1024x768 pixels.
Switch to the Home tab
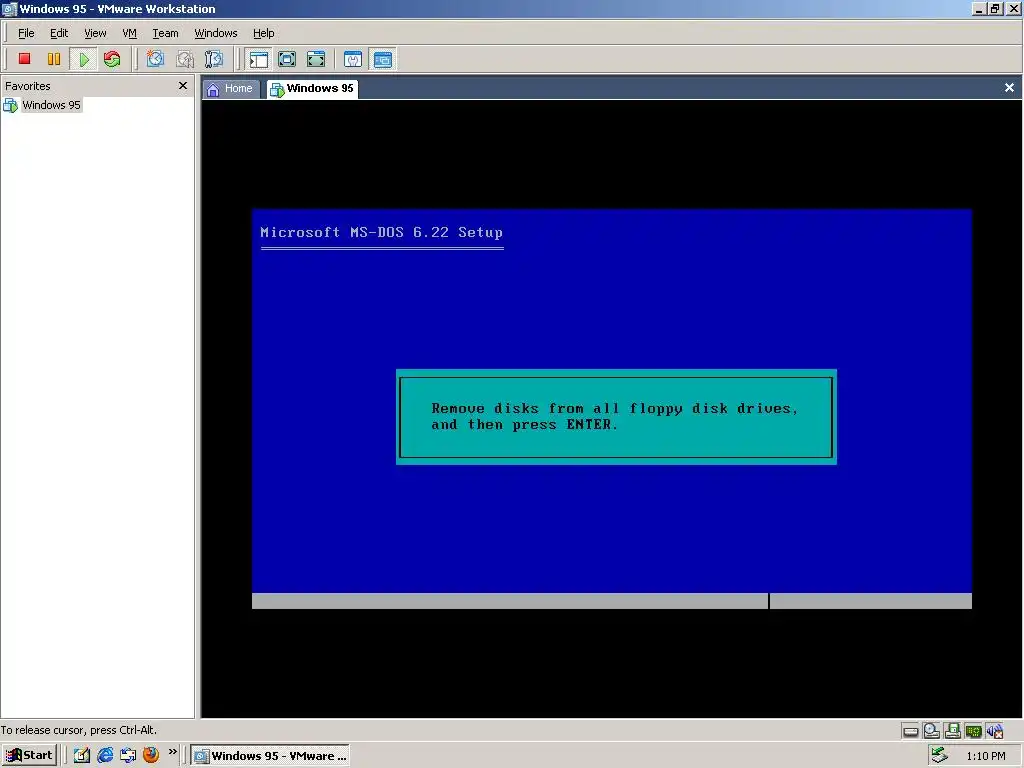pyautogui.click(x=230, y=89)
